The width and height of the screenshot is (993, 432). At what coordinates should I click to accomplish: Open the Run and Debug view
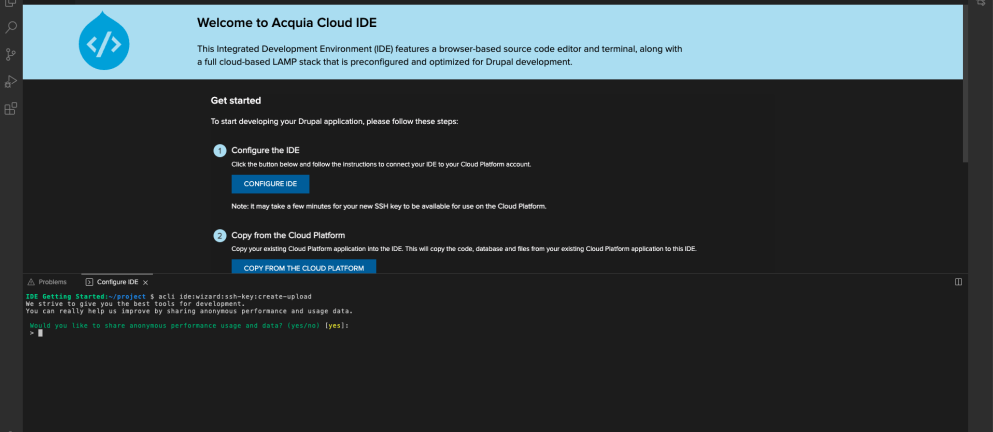coord(11,81)
